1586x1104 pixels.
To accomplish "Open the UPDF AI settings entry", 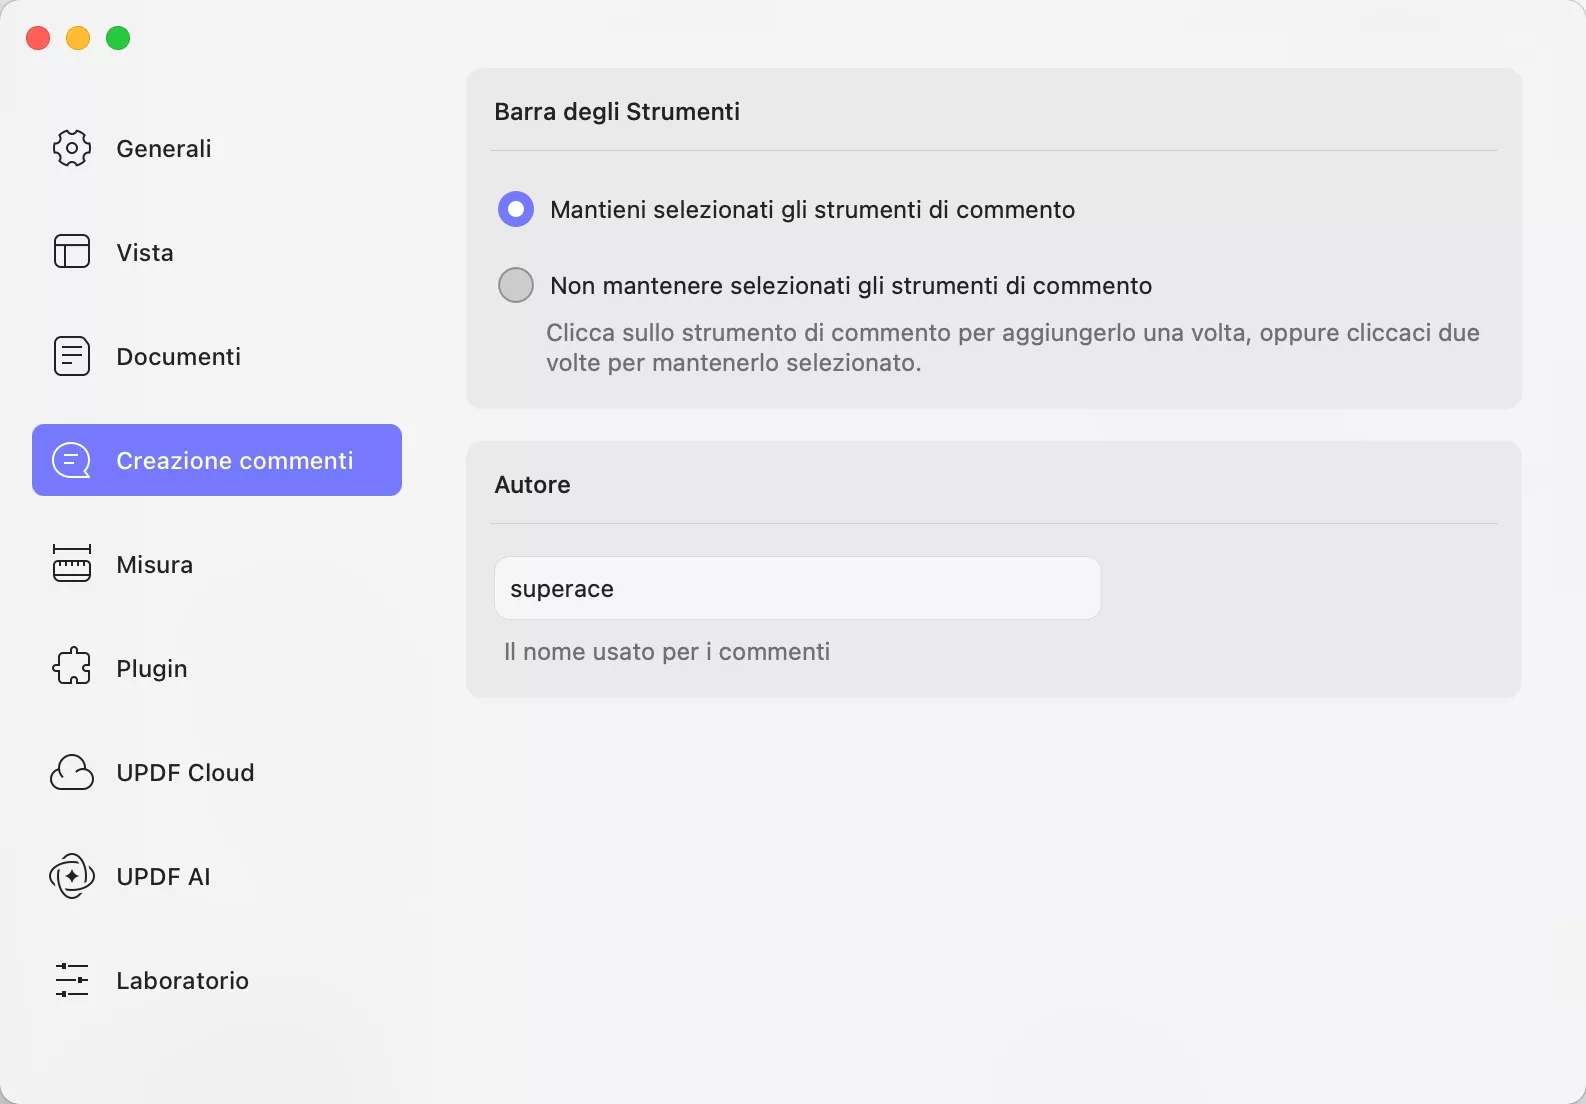I will click(163, 876).
